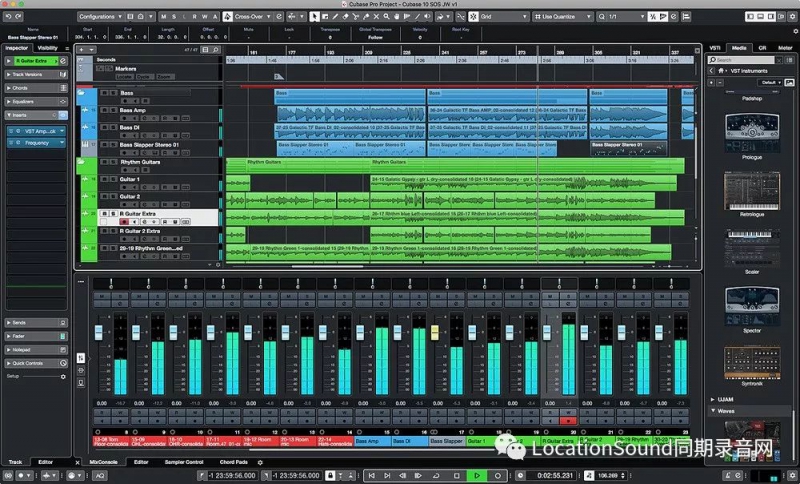Open the Sampler Control tab
Image resolution: width=800 pixels, height=484 pixels.
[x=184, y=462]
